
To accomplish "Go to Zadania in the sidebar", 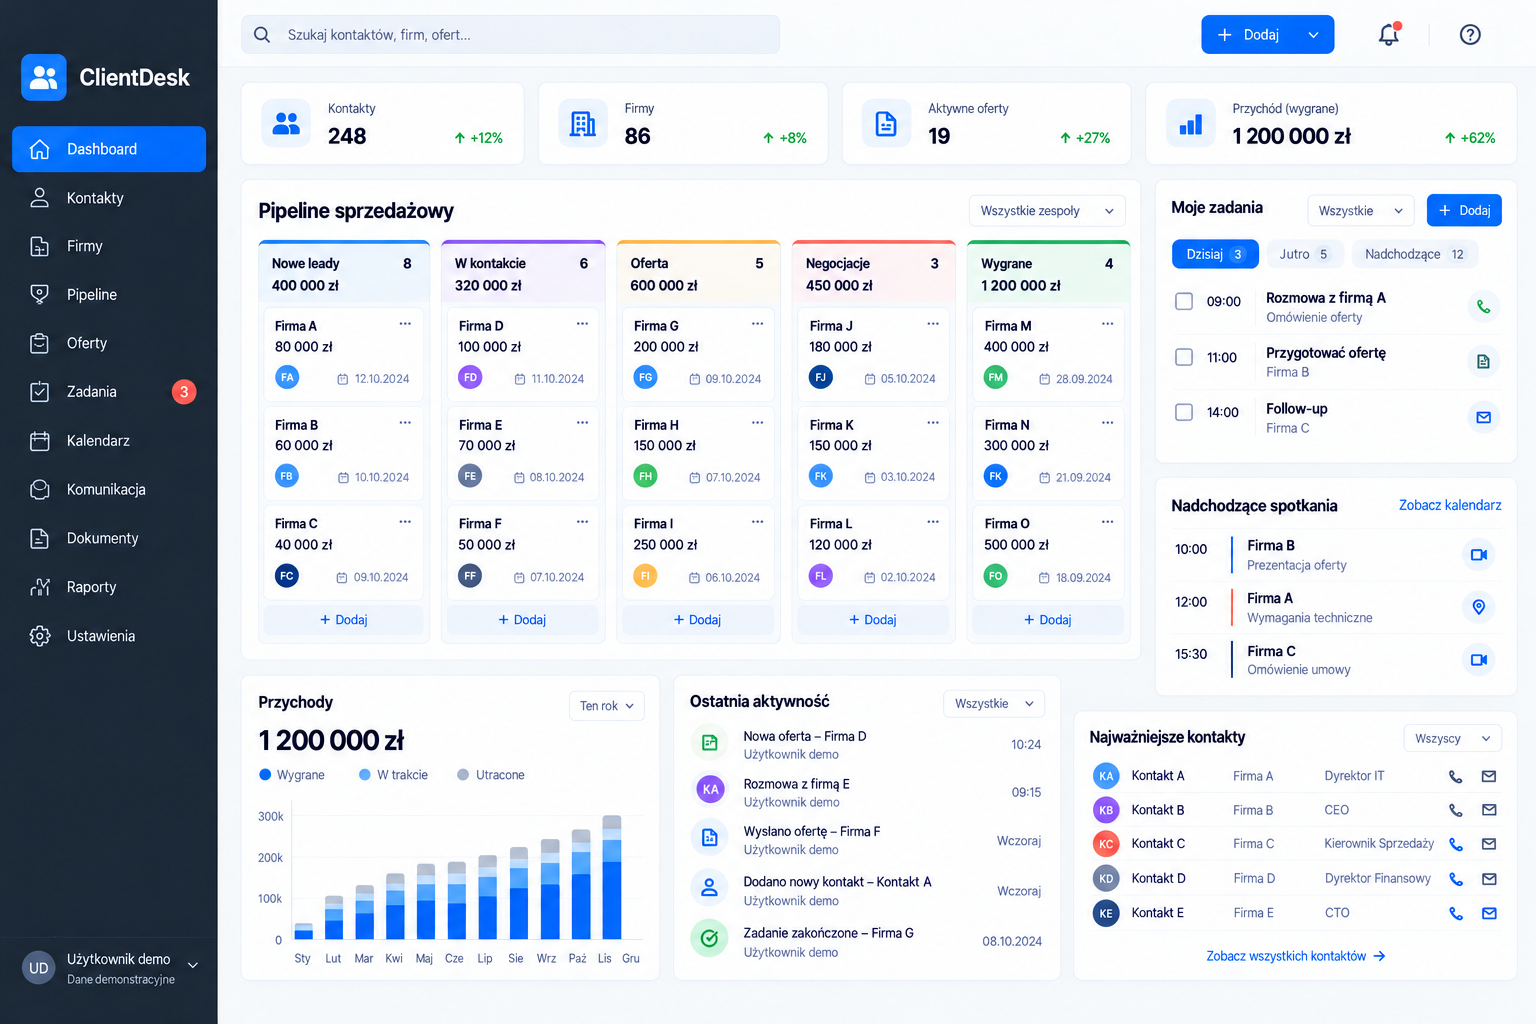I will pos(109,392).
